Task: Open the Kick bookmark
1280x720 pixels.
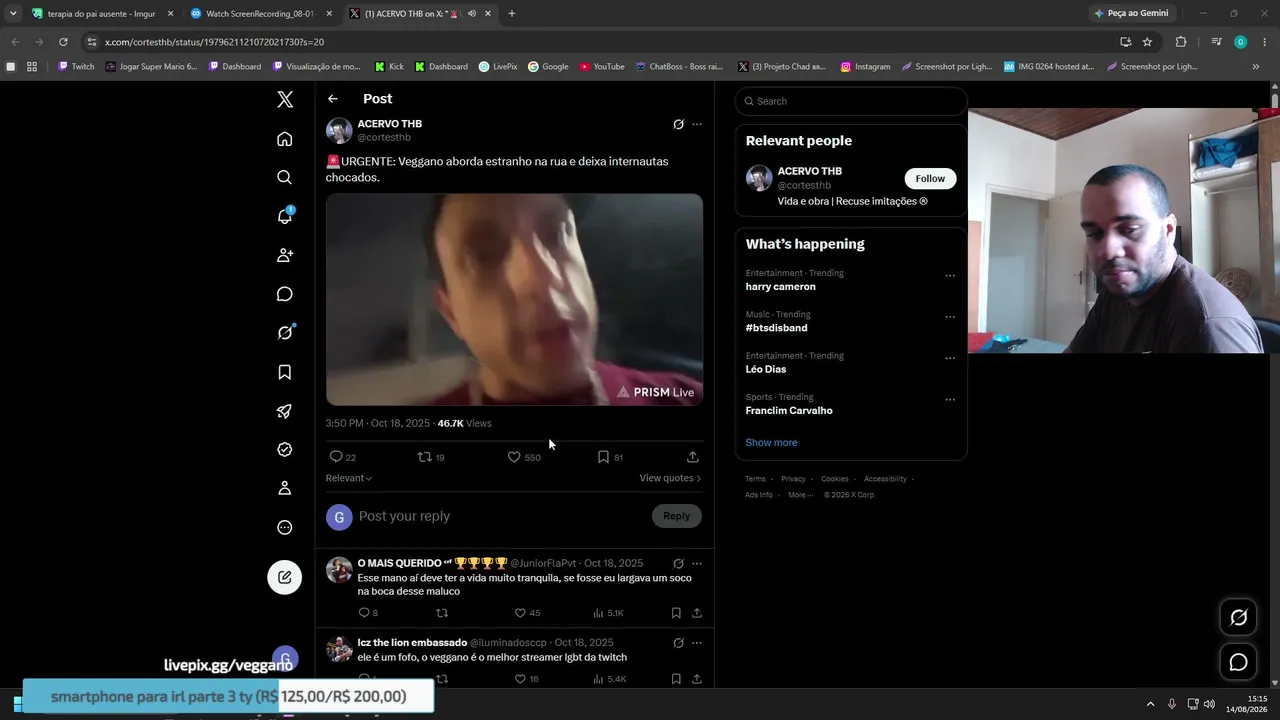Action: tap(389, 67)
